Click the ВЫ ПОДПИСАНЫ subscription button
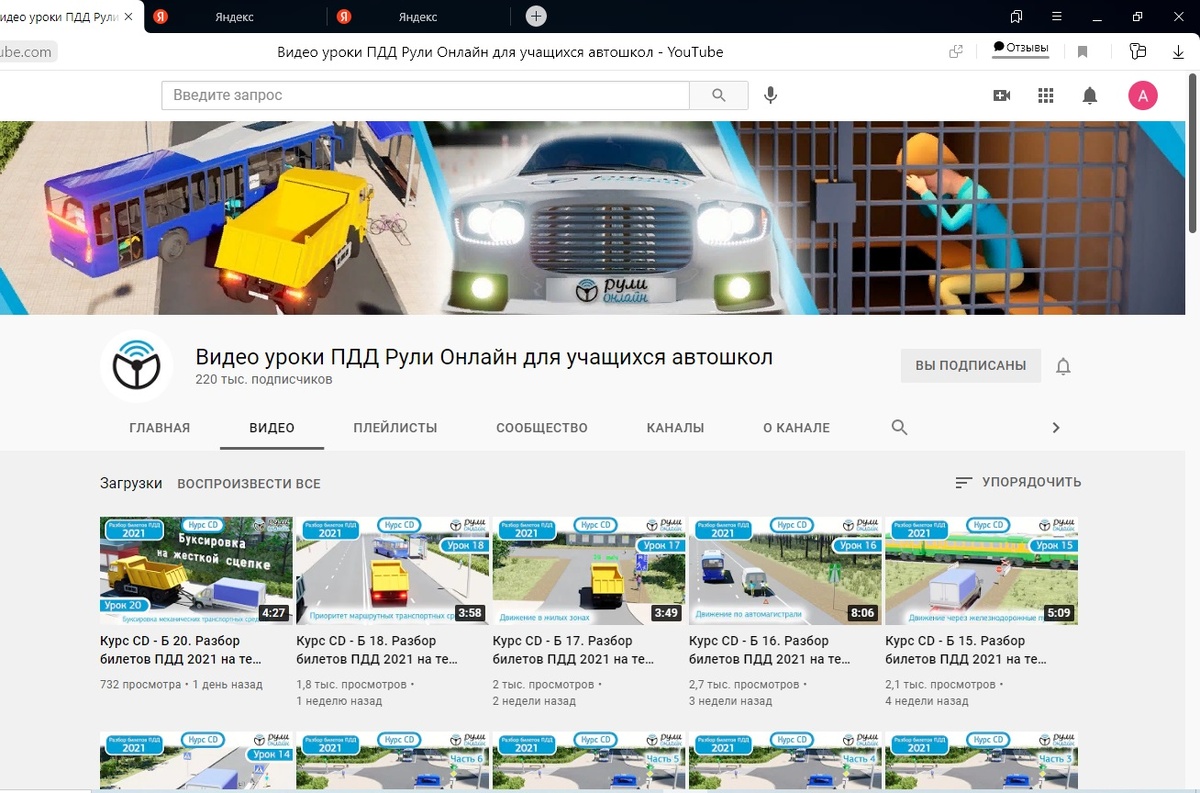Screen dimensions: 1200x793 (971, 366)
